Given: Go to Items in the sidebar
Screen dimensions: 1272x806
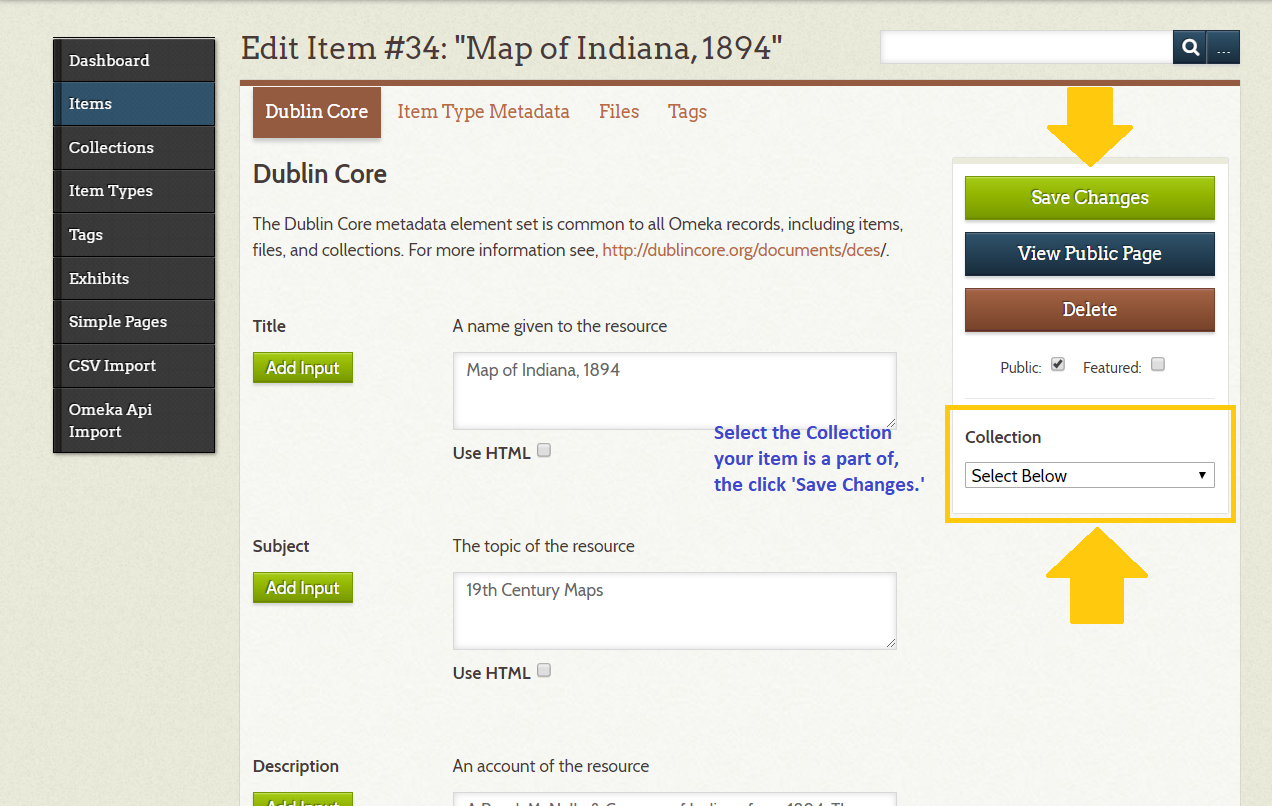Looking at the screenshot, I should [x=134, y=104].
